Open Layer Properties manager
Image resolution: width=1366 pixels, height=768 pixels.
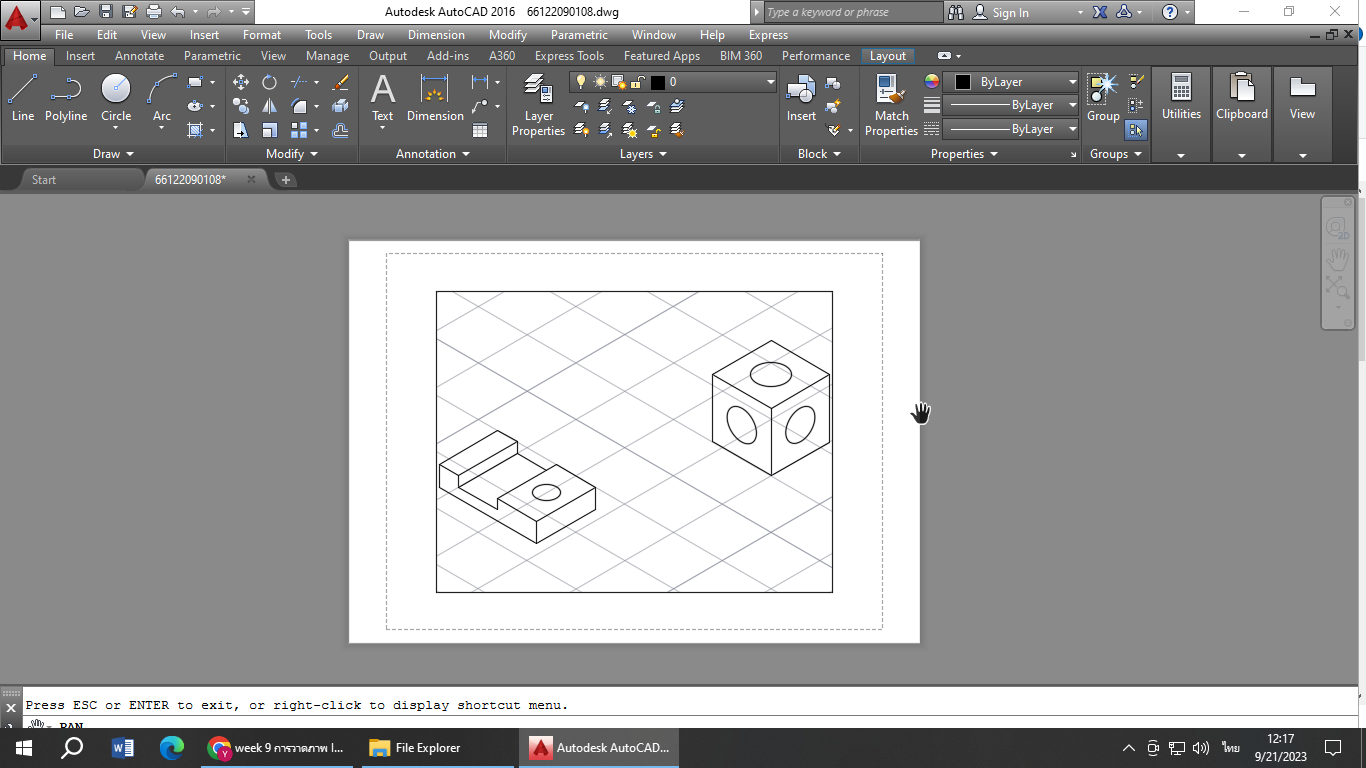(x=538, y=105)
